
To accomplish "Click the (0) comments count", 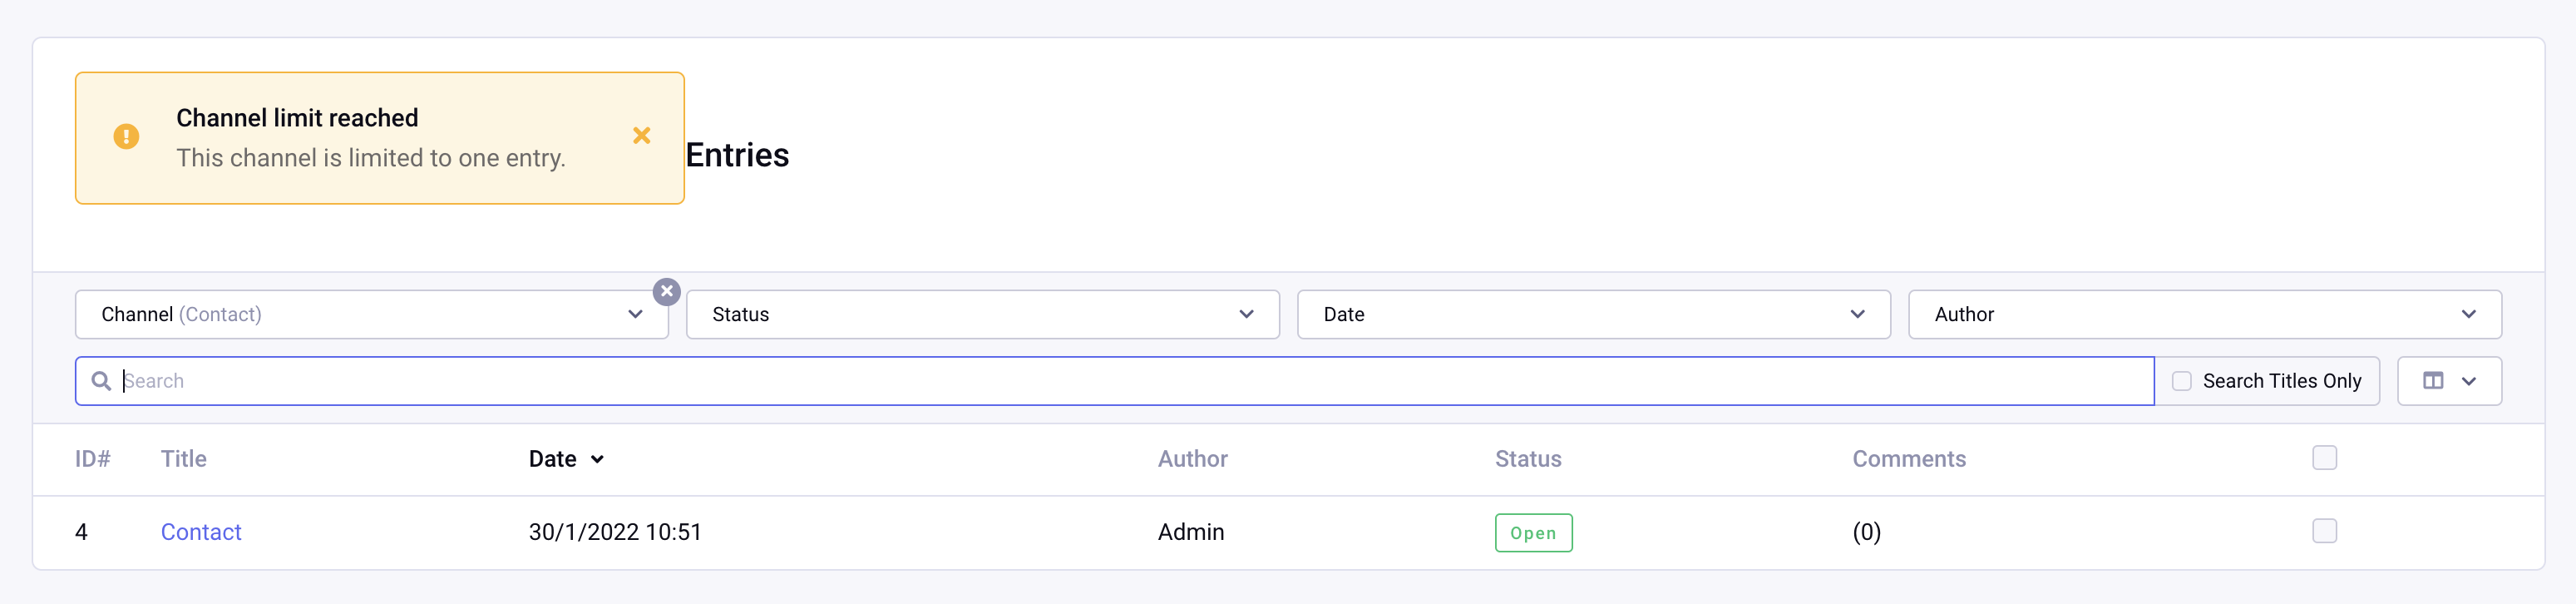I will click(x=1866, y=532).
